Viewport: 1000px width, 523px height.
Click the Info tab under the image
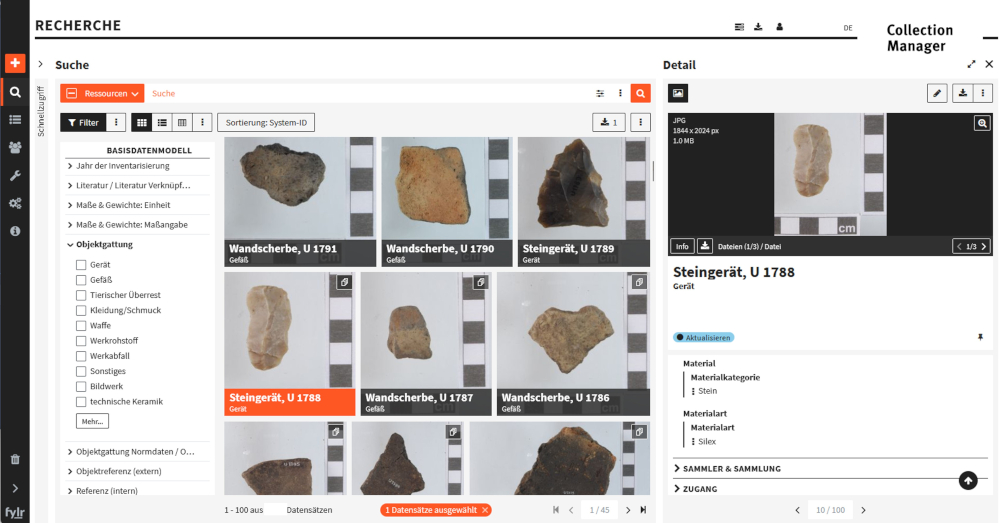[682, 246]
